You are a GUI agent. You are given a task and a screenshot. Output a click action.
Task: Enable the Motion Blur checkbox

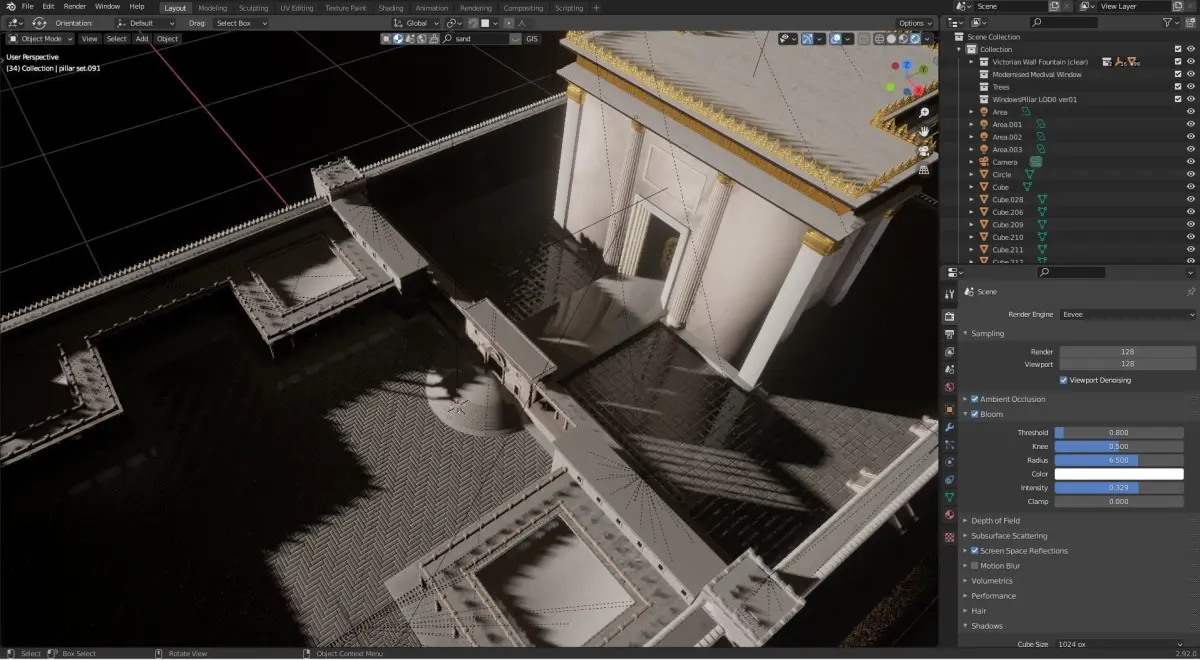coord(975,566)
